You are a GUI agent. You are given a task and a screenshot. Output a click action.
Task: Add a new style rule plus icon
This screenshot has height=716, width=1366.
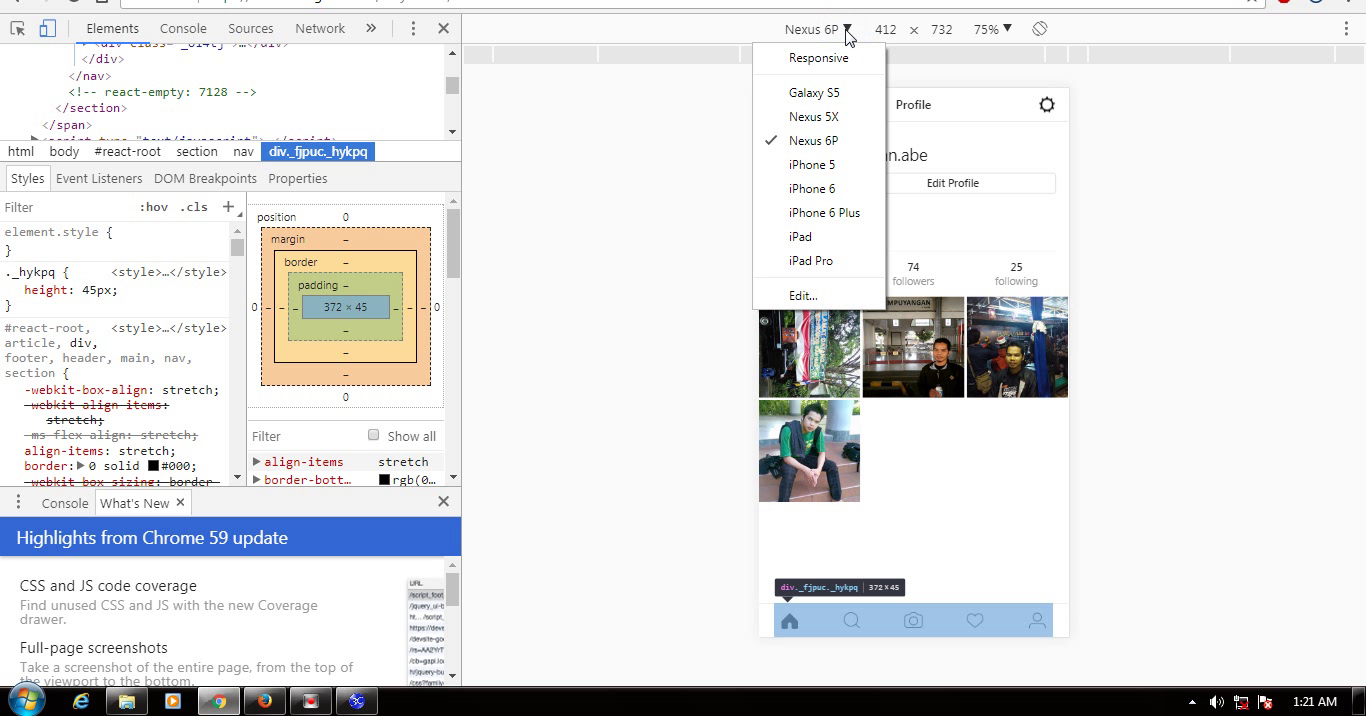(228, 207)
